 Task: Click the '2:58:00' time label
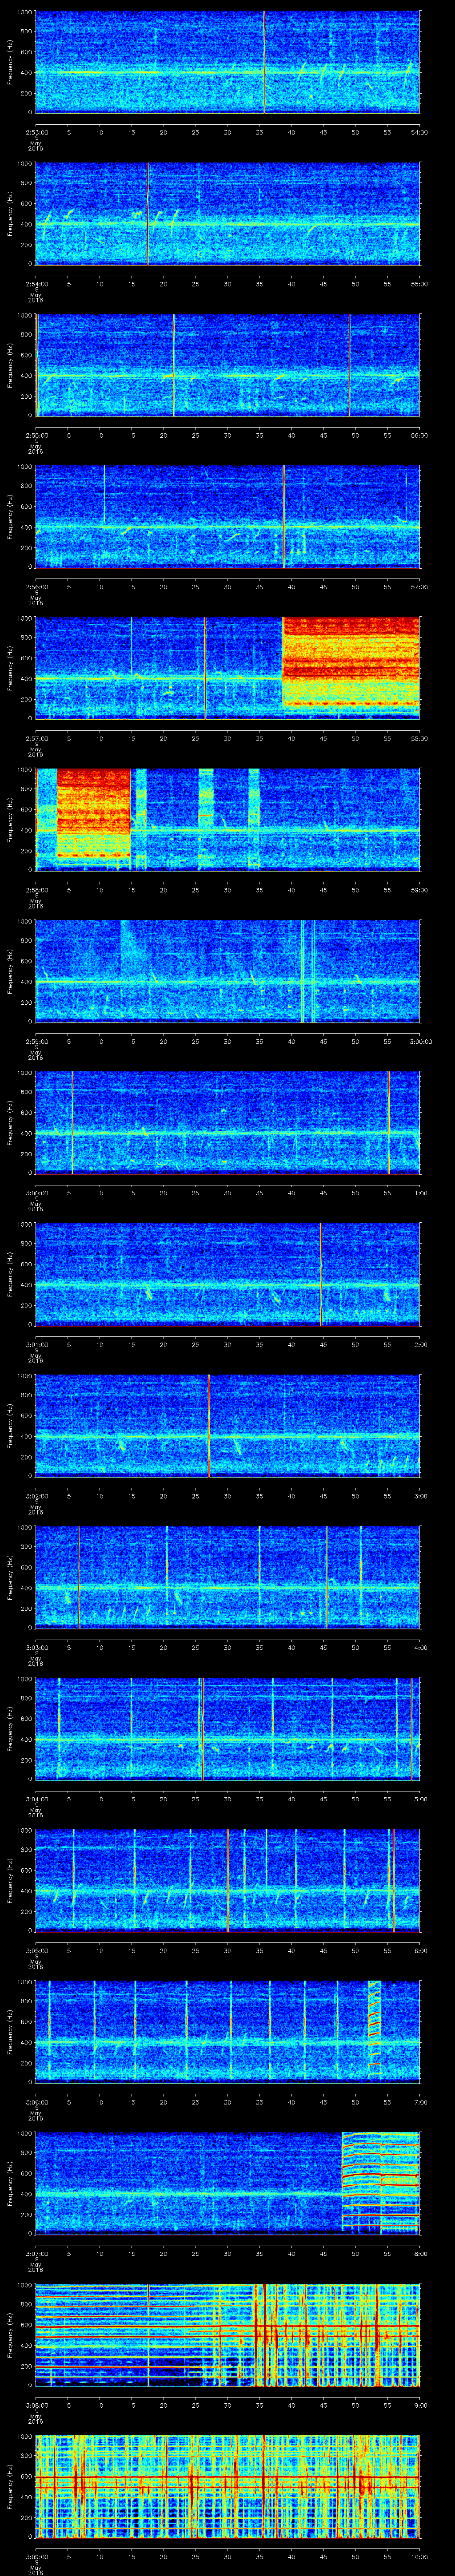(x=36, y=890)
